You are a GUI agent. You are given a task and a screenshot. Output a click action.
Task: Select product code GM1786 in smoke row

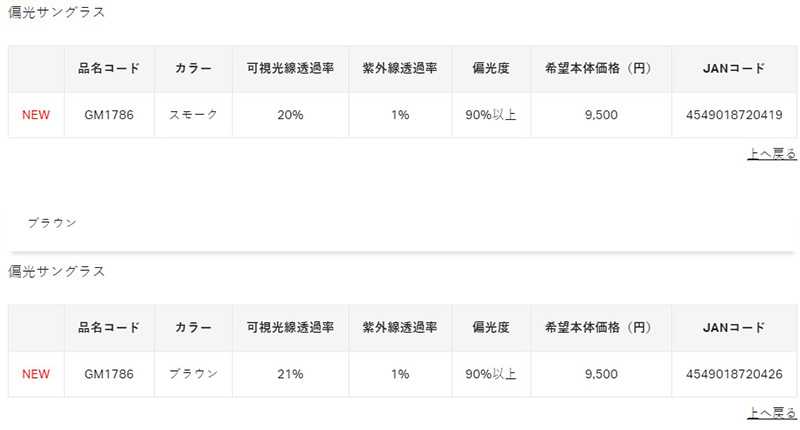point(109,115)
